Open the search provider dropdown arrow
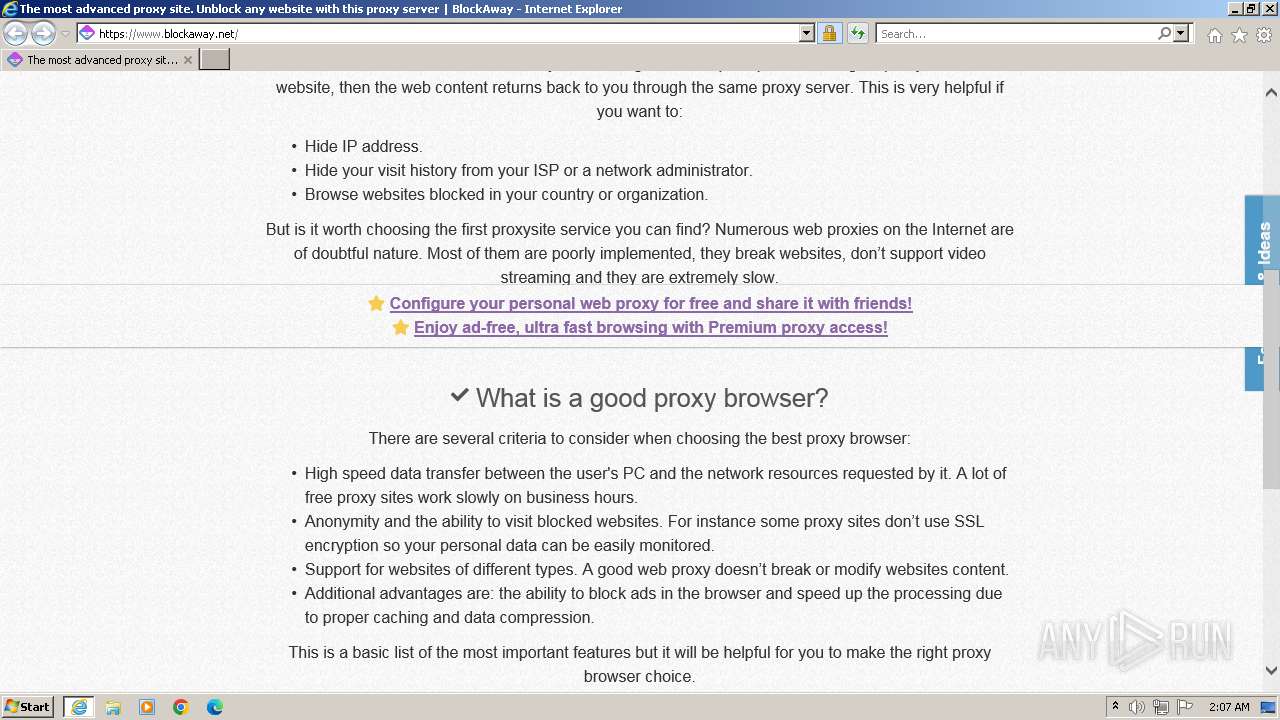The height and width of the screenshot is (720, 1280). 1181,33
